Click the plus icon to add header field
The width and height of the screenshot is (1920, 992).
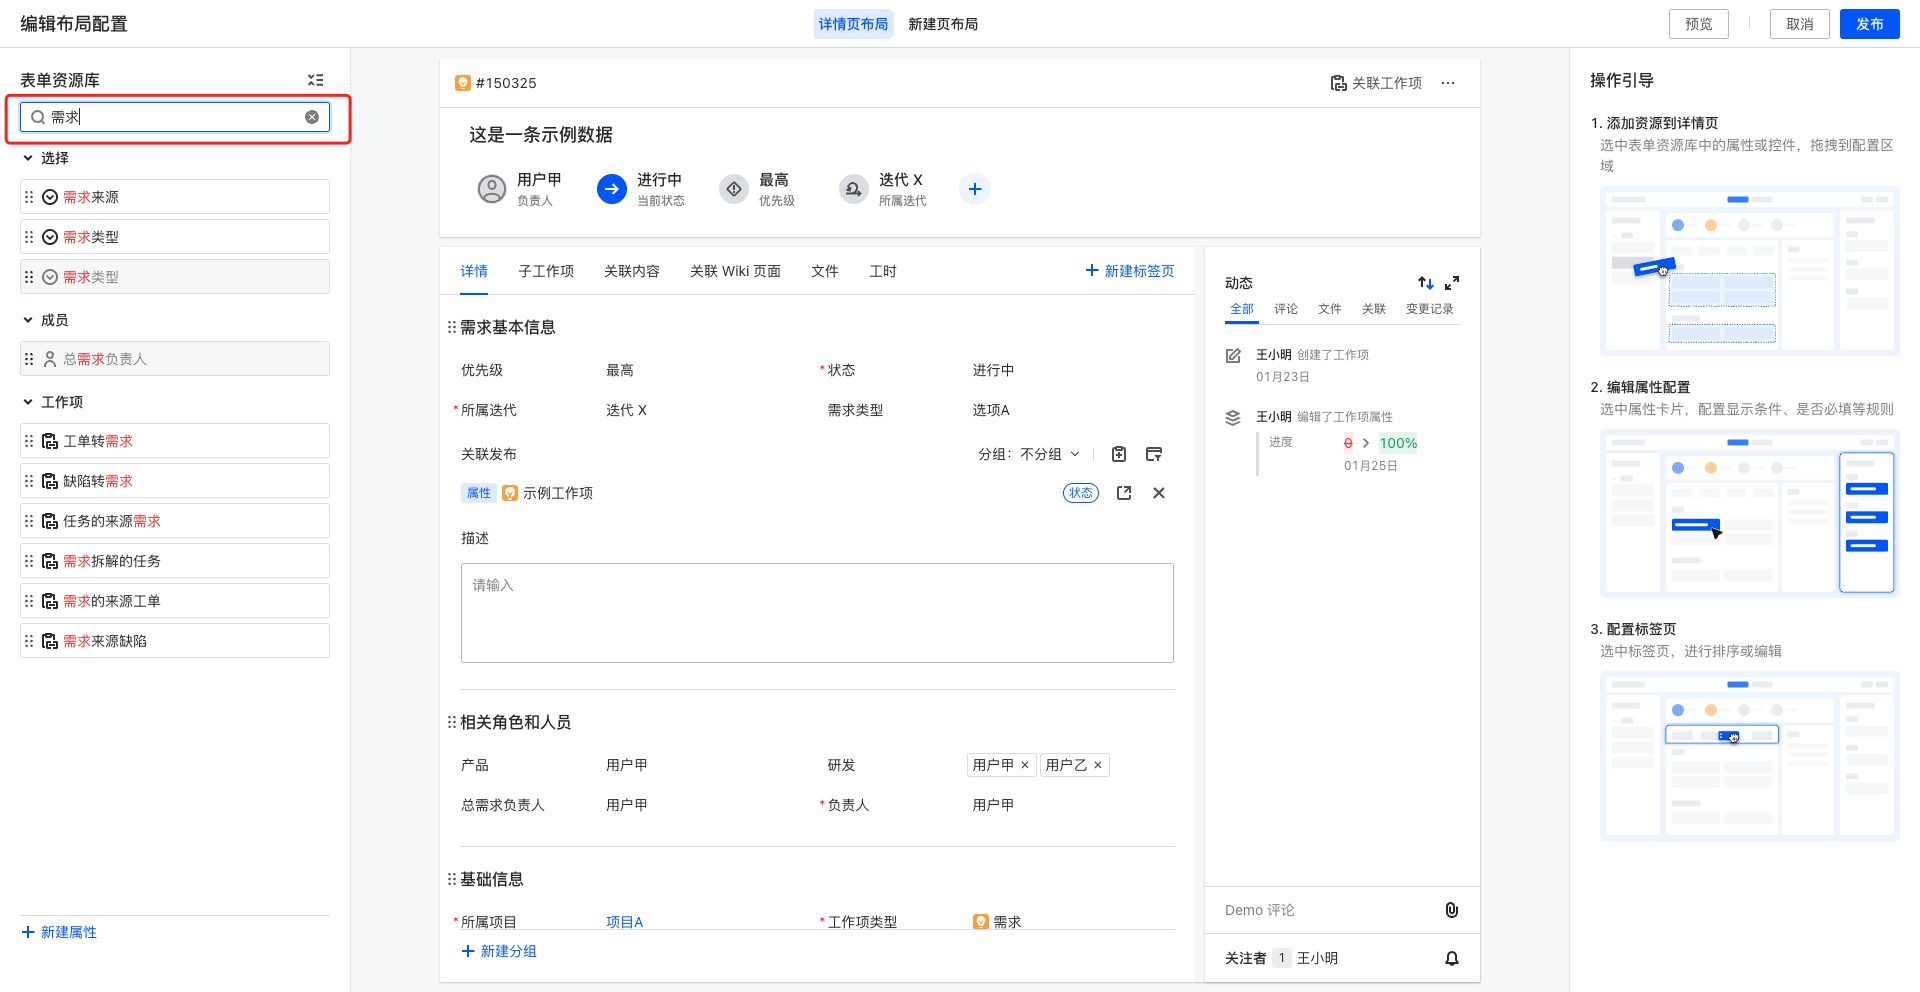pos(975,189)
